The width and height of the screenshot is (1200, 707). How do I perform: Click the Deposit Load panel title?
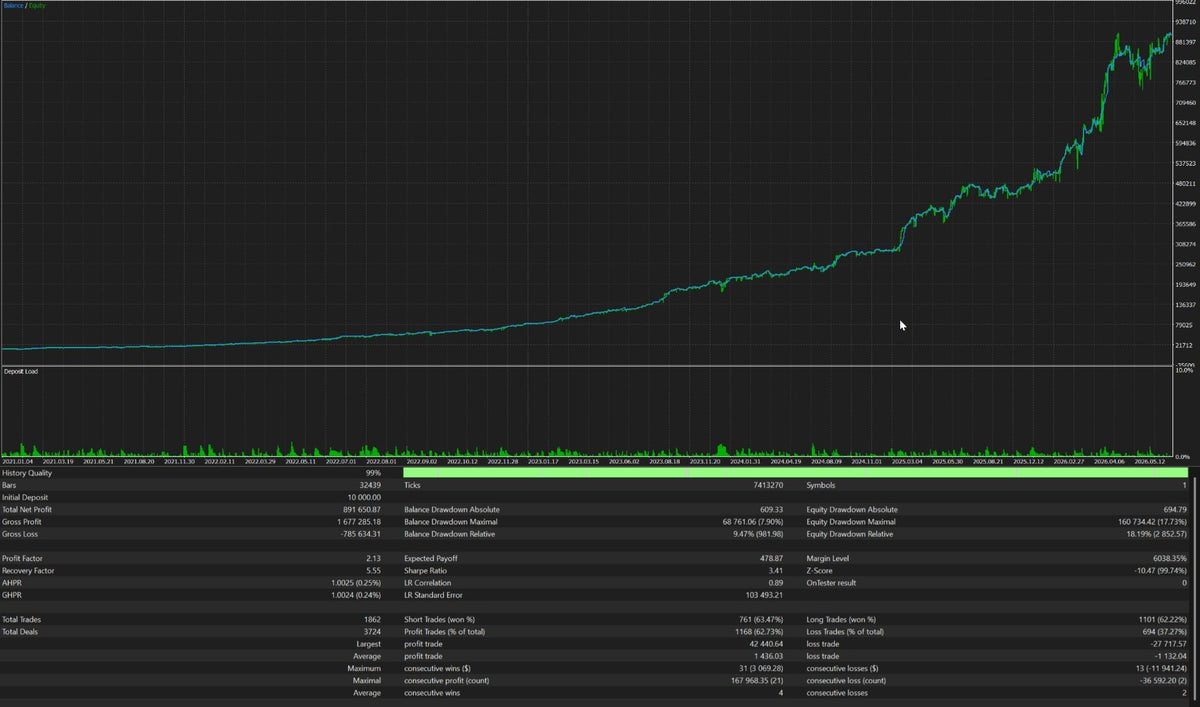click(21, 371)
